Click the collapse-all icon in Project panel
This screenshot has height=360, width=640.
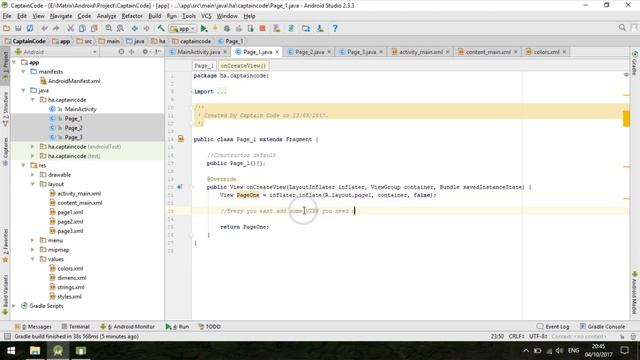pyautogui.click(x=131, y=52)
